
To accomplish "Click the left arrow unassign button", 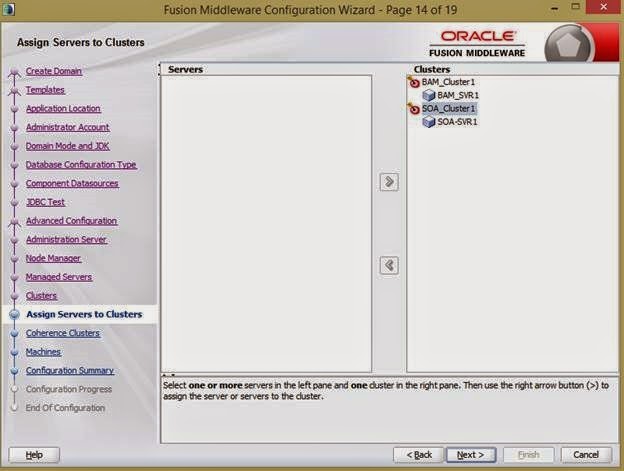I will (x=389, y=265).
